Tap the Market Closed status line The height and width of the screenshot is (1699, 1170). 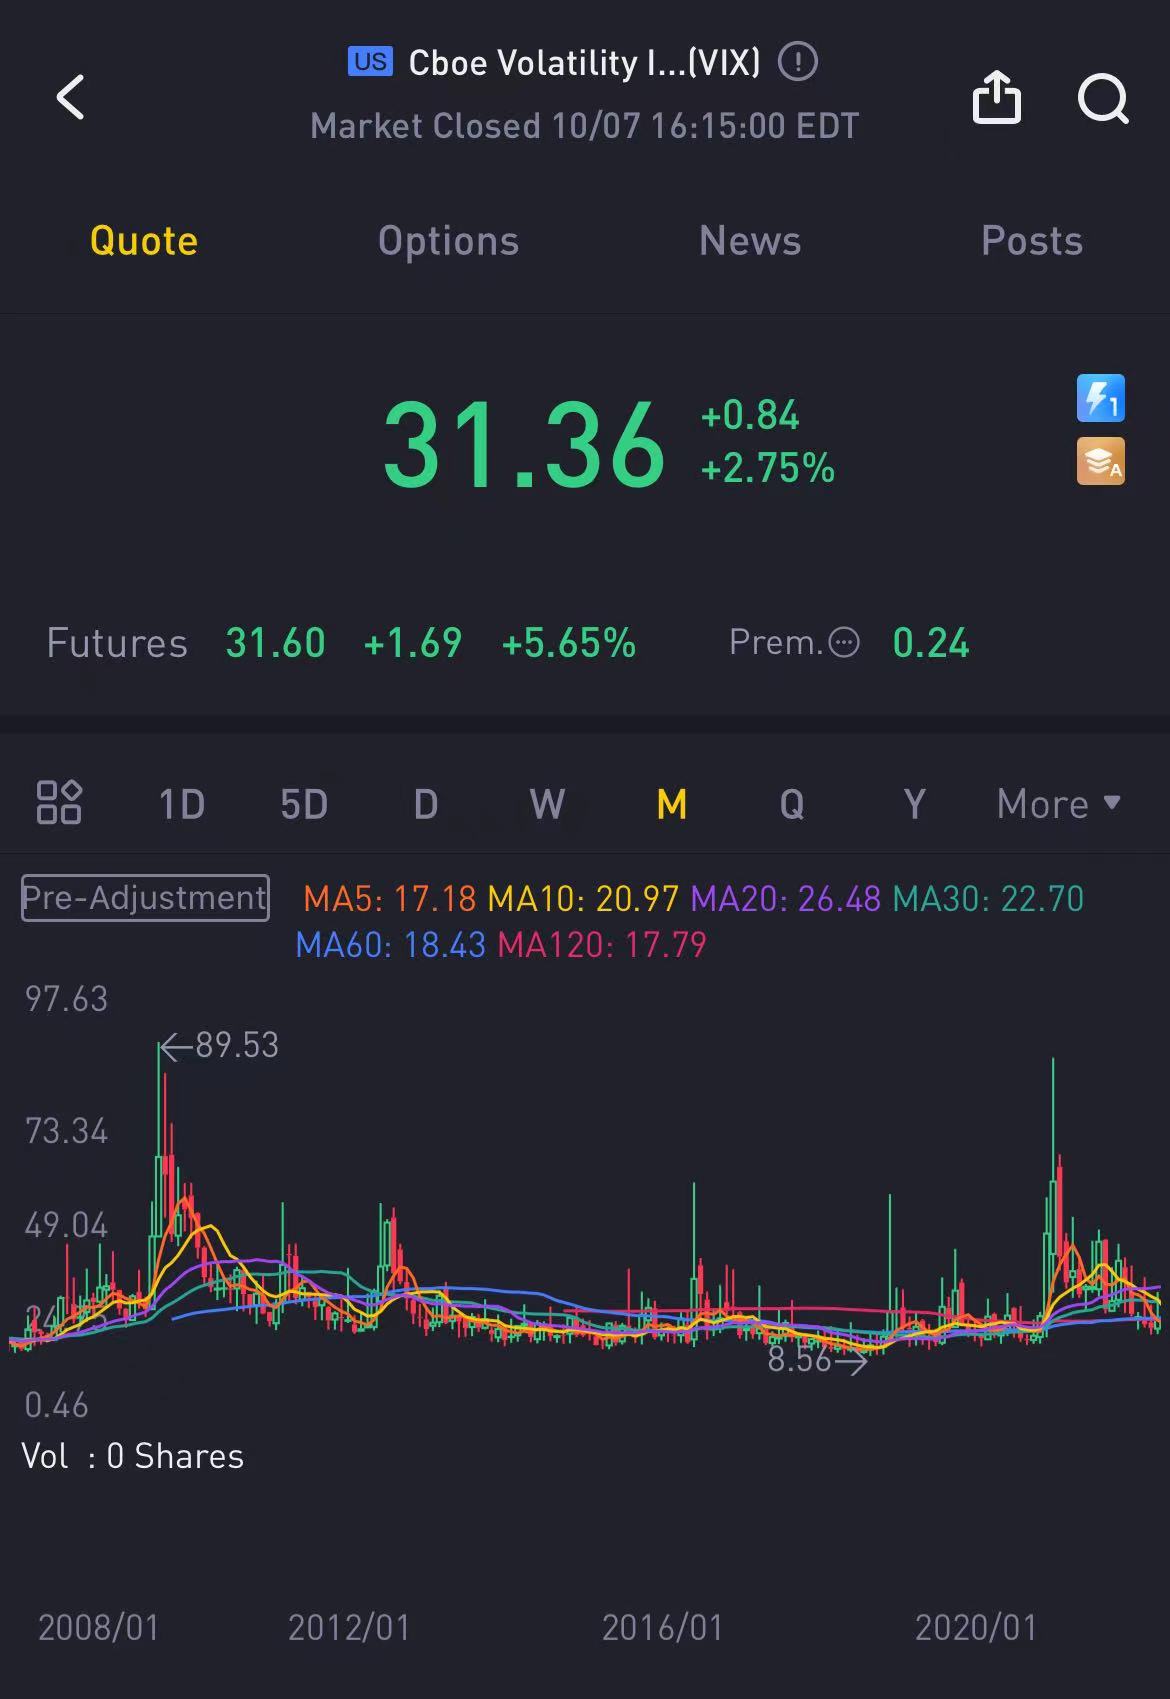point(585,126)
